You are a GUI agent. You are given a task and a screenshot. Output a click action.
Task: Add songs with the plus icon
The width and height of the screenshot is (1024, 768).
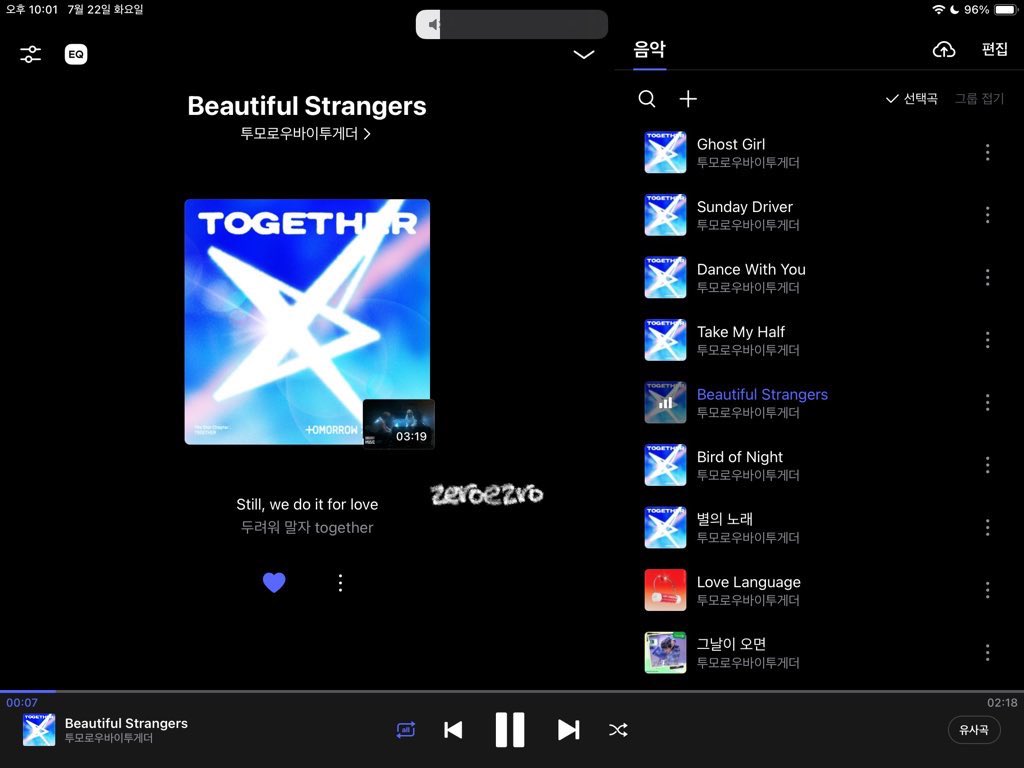click(x=688, y=99)
